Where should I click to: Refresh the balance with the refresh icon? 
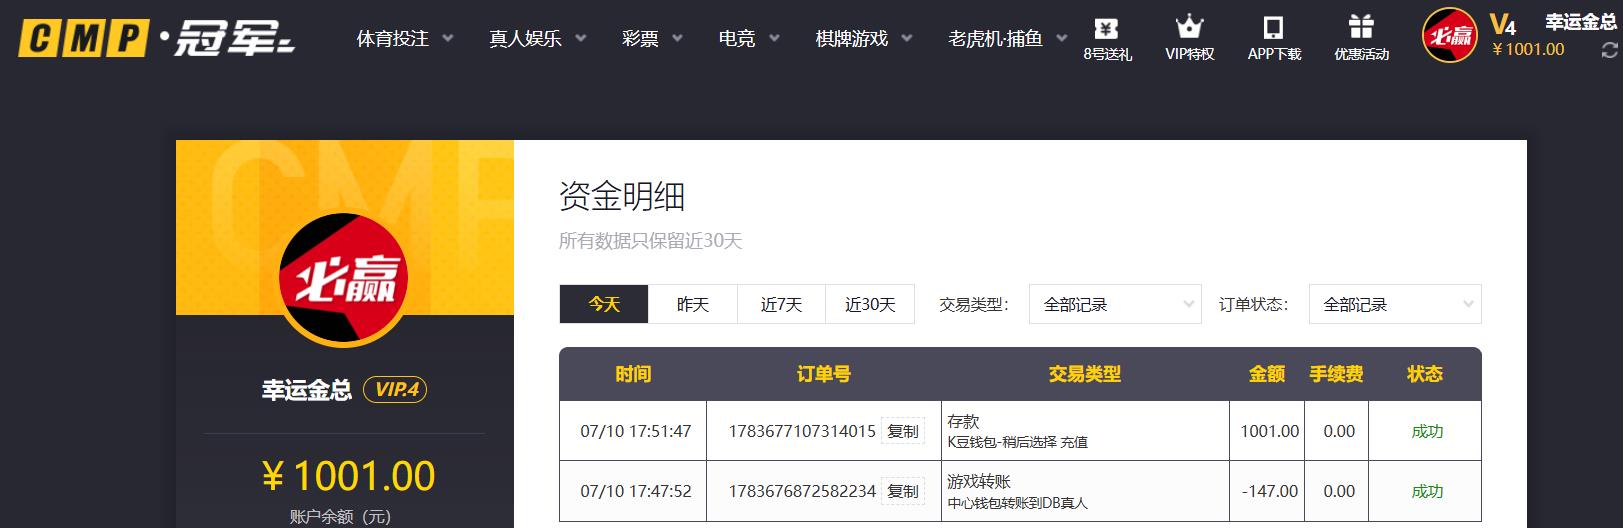(1609, 50)
